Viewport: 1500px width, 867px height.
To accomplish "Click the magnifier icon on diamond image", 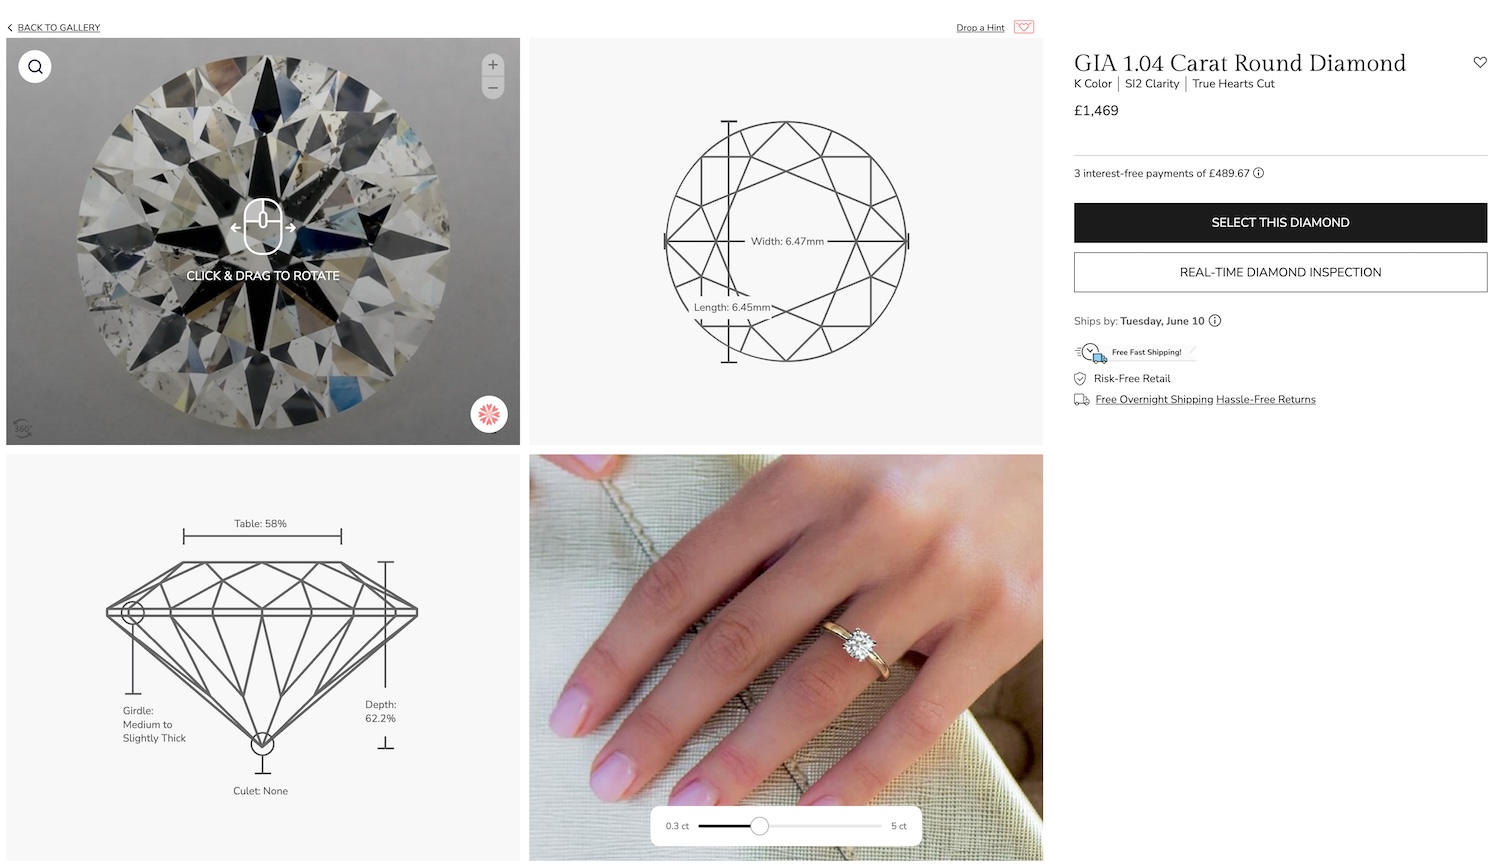I will point(35,67).
